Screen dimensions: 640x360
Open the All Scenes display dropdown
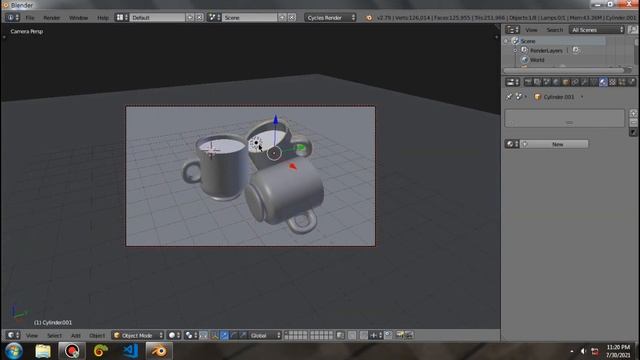pos(597,30)
